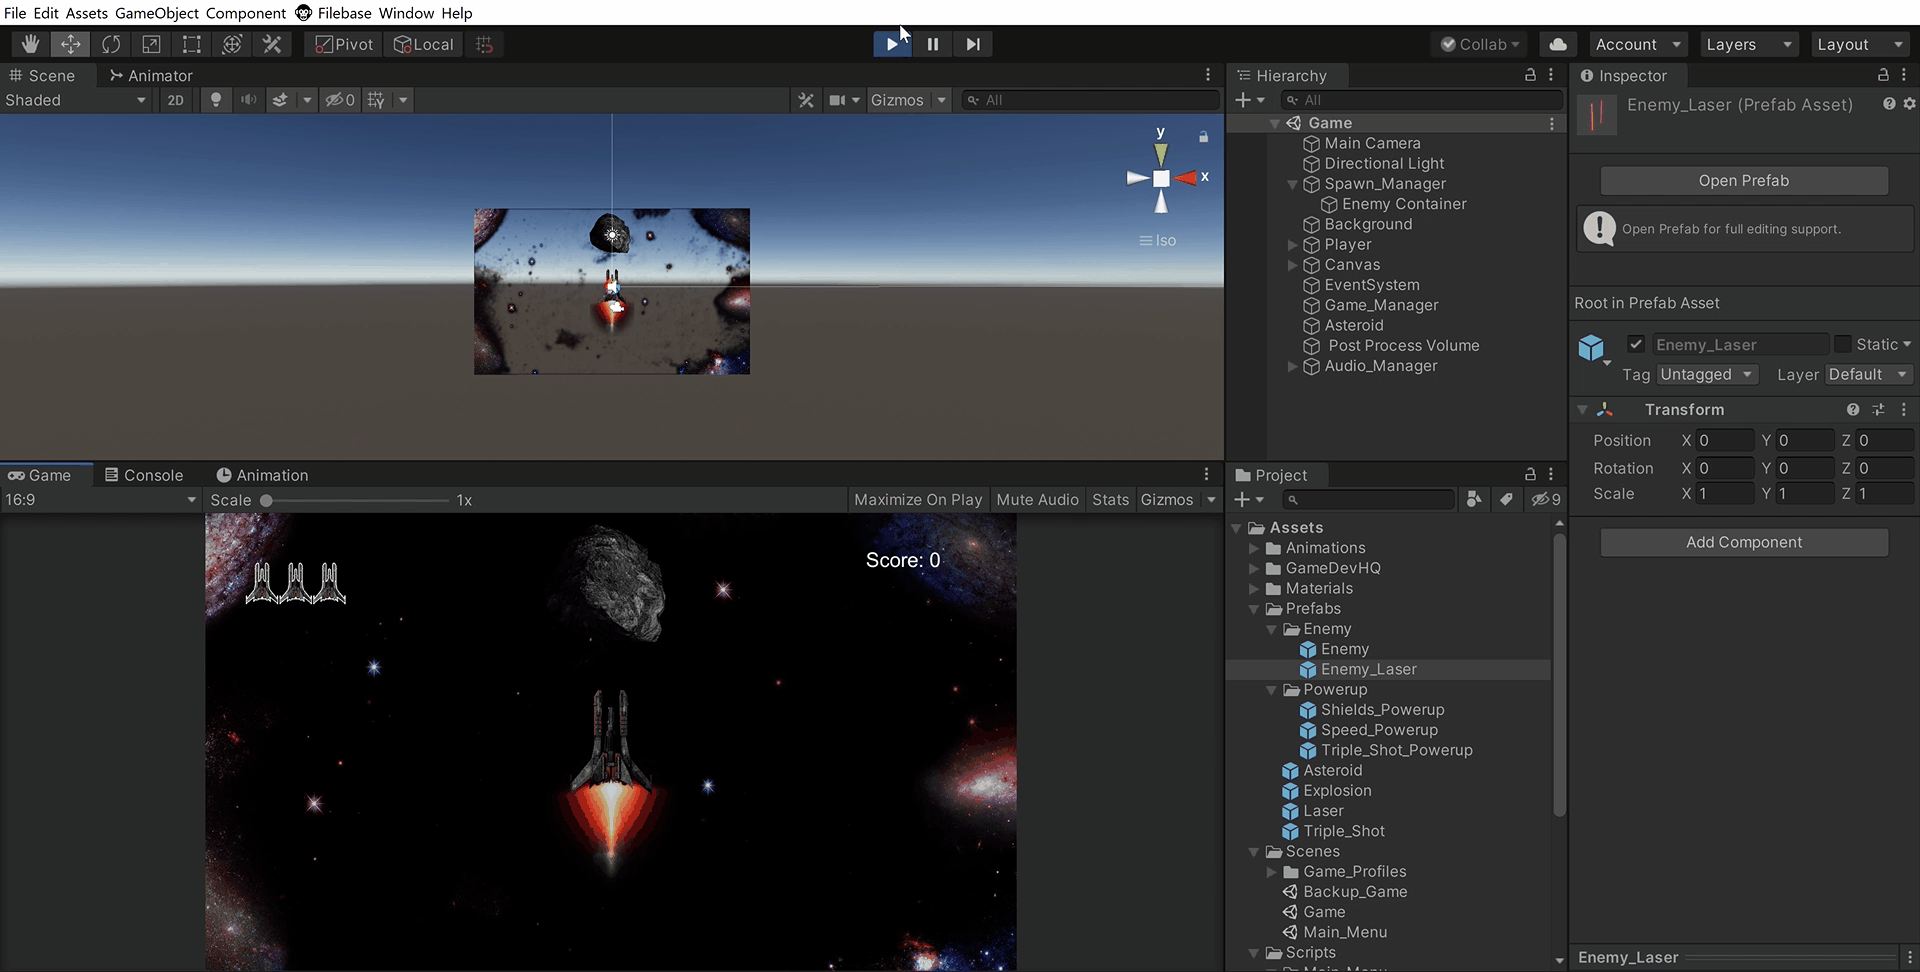Open prefab asset settings gear
Screen dimensions: 1920x972
1909,104
